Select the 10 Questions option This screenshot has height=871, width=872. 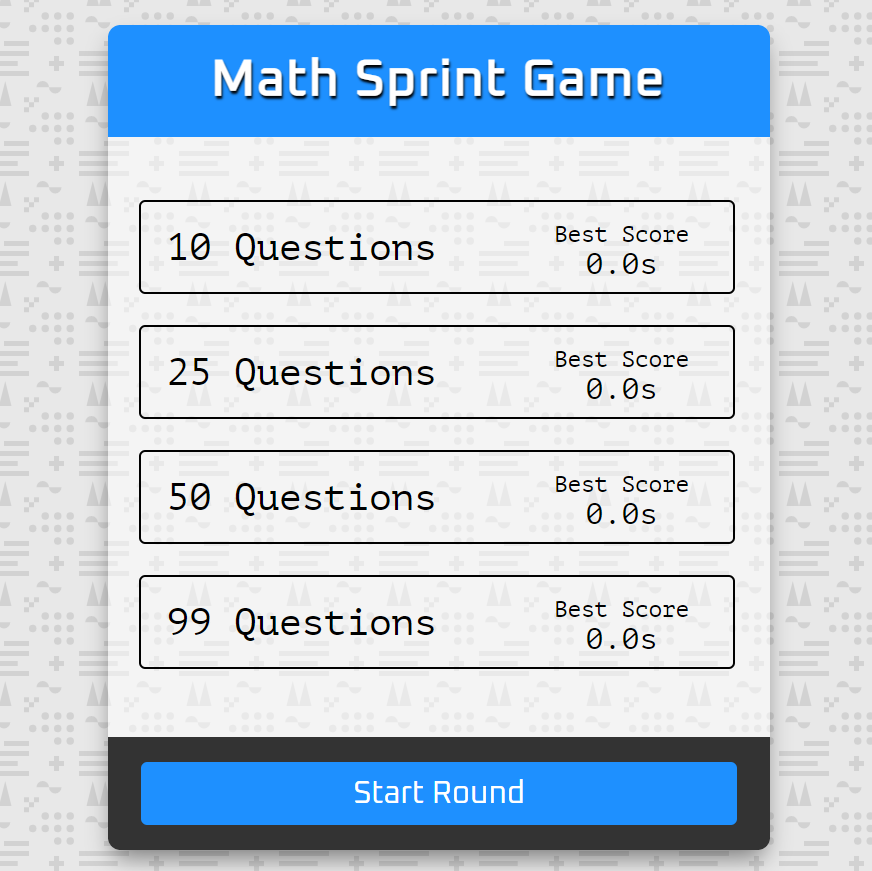point(301,248)
